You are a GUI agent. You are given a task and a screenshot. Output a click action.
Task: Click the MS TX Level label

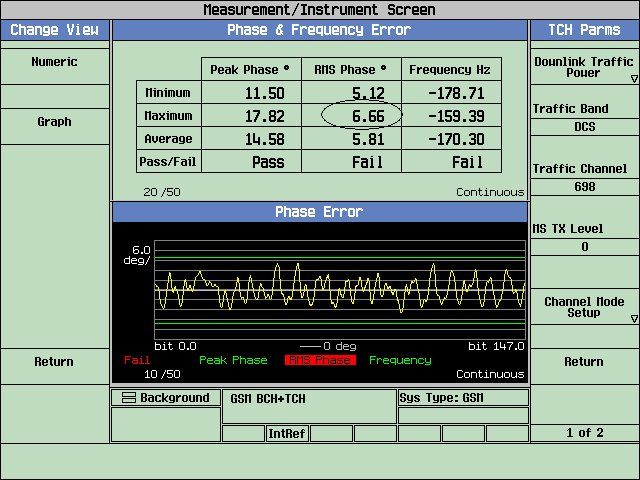pyautogui.click(x=567, y=229)
